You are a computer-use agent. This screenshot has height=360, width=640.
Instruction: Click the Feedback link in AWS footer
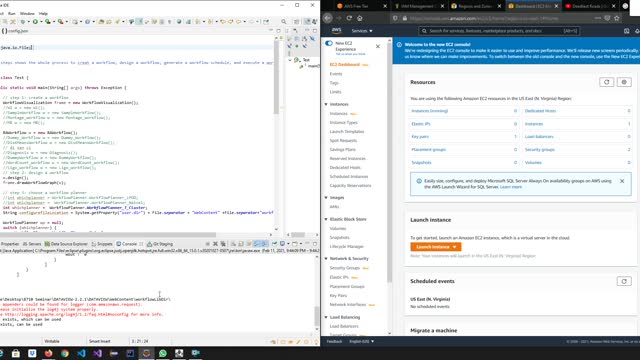tap(334, 341)
